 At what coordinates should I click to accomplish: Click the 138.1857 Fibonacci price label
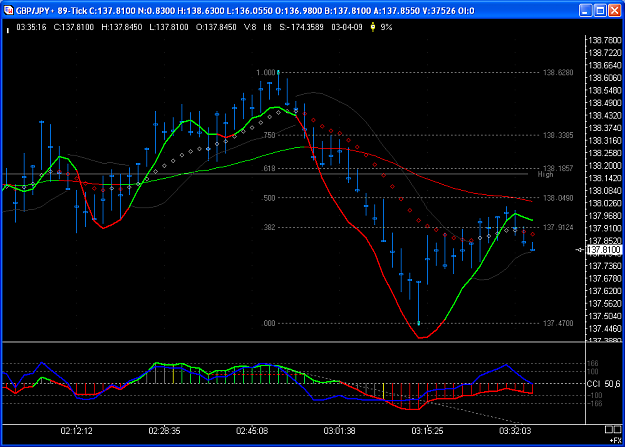click(x=558, y=168)
